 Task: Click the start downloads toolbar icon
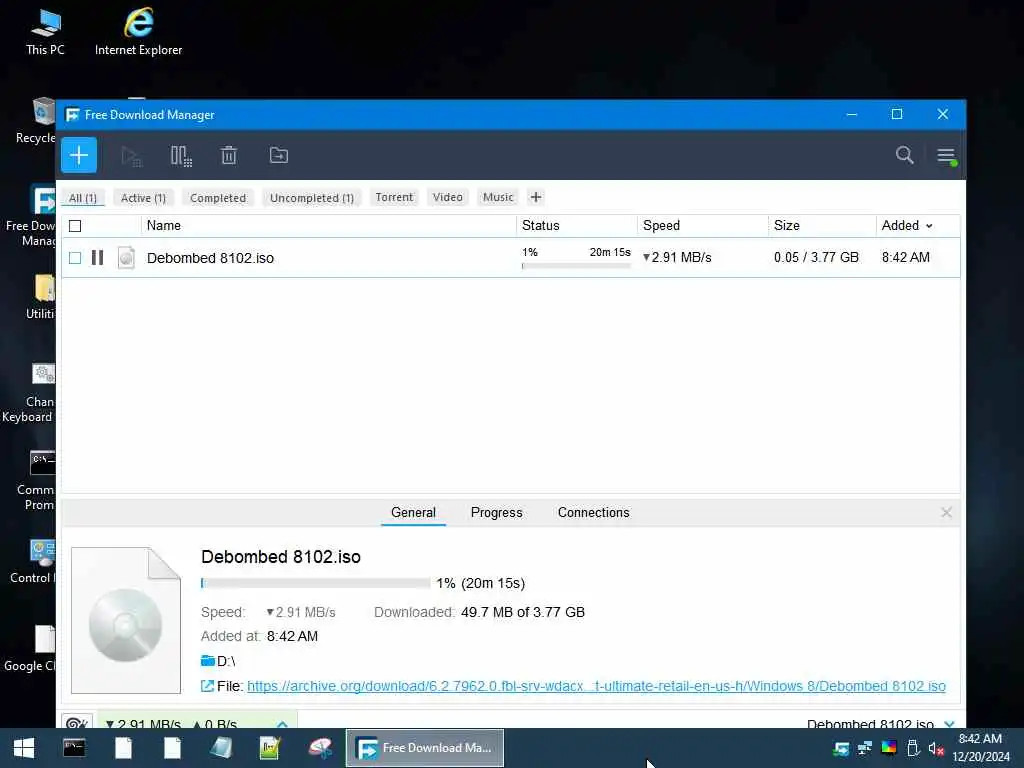(131, 156)
